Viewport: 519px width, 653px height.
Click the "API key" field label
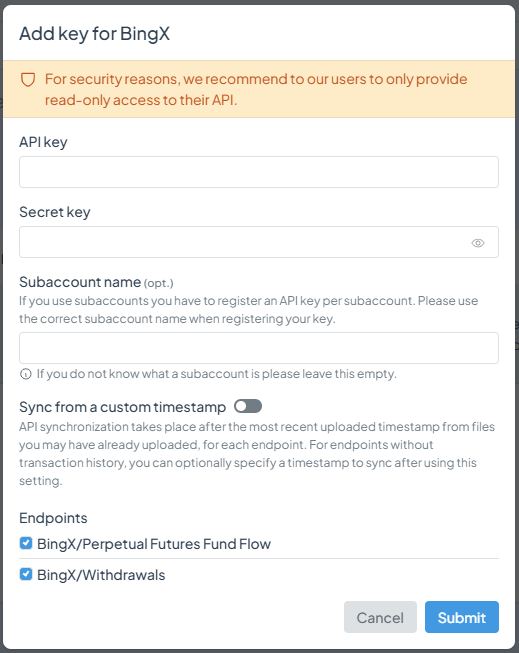click(43, 142)
